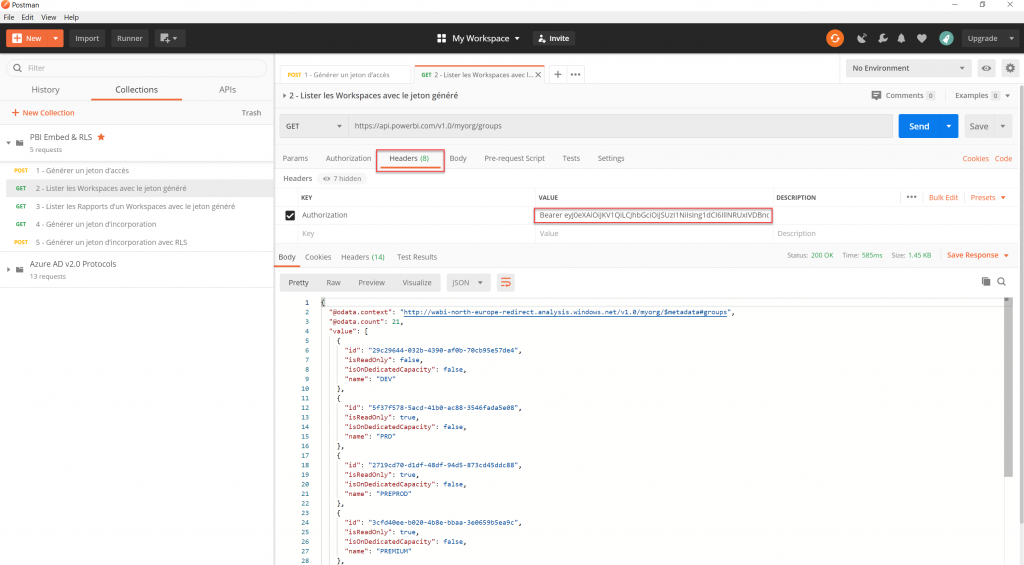Image resolution: width=1024 pixels, height=565 pixels.
Task: Click the Runner button
Action: (129, 39)
